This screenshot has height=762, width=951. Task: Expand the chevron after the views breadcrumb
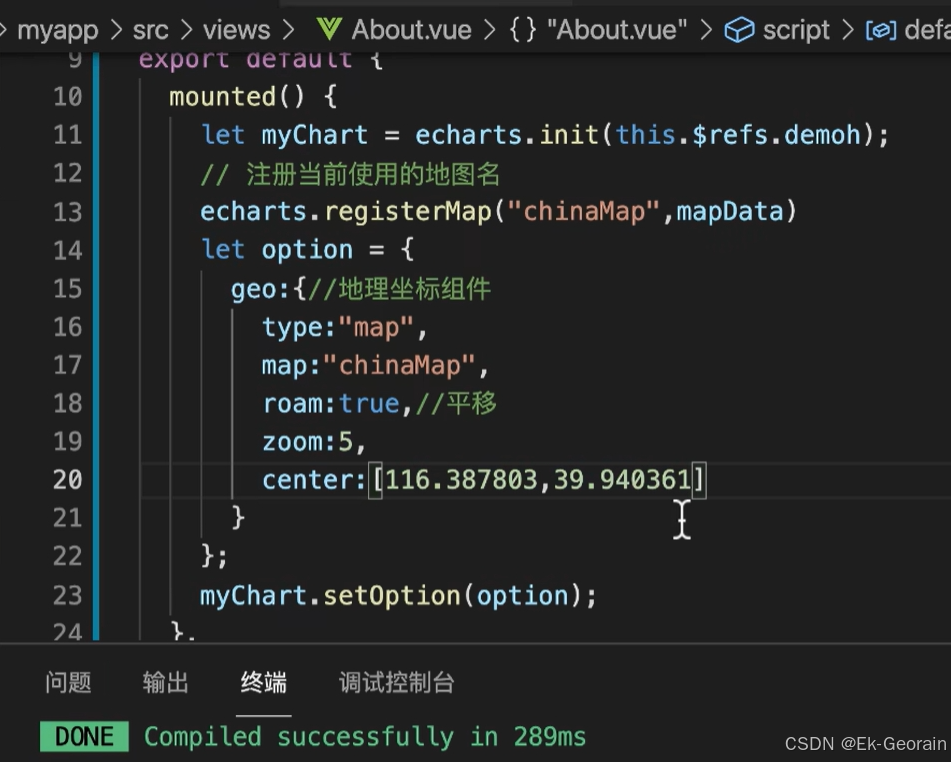click(290, 29)
